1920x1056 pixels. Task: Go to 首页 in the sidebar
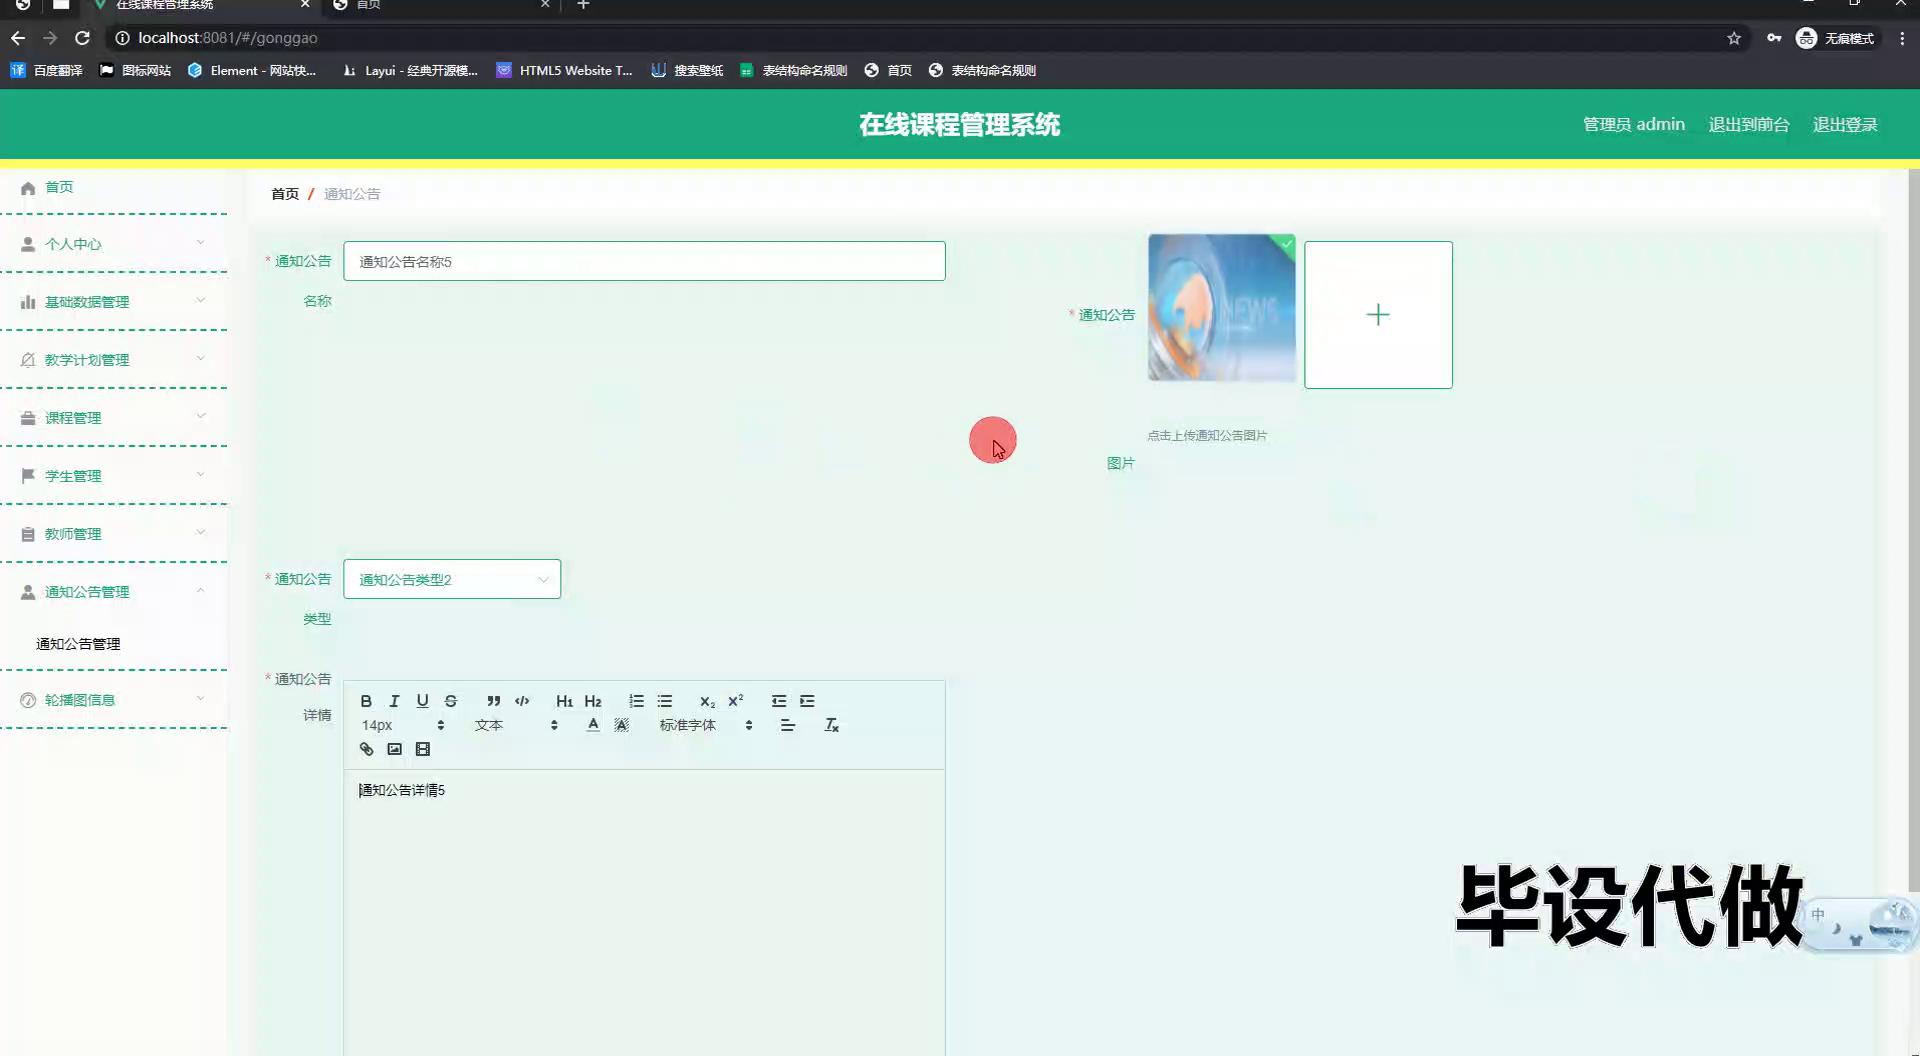pos(59,187)
